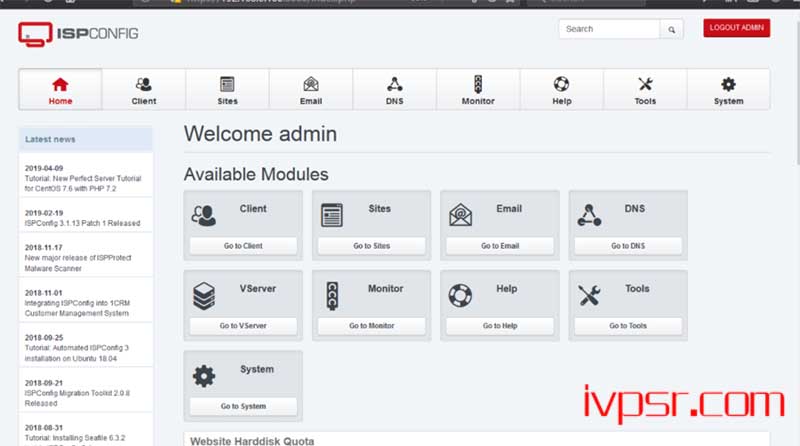Click the Client module title text
The image size is (800, 446).
pos(253,209)
